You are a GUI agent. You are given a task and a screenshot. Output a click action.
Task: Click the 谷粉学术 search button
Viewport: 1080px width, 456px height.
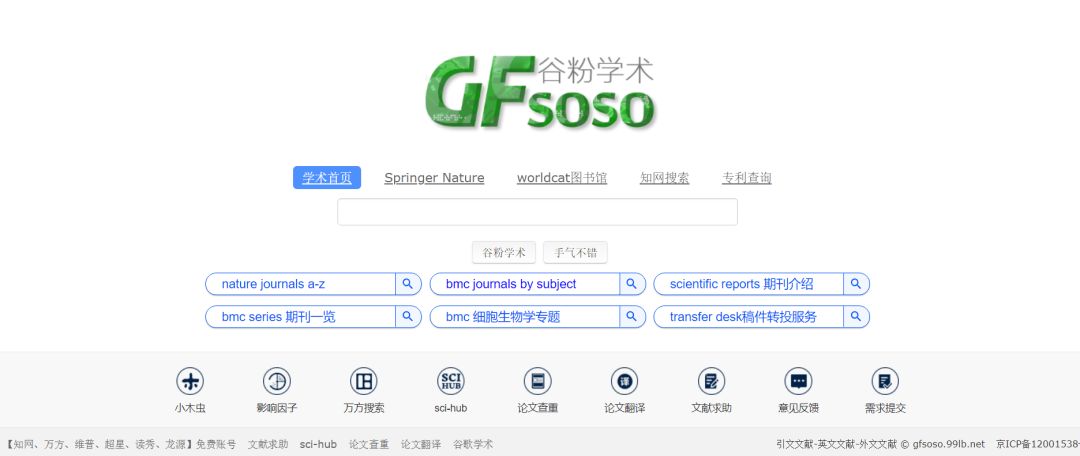tap(504, 252)
